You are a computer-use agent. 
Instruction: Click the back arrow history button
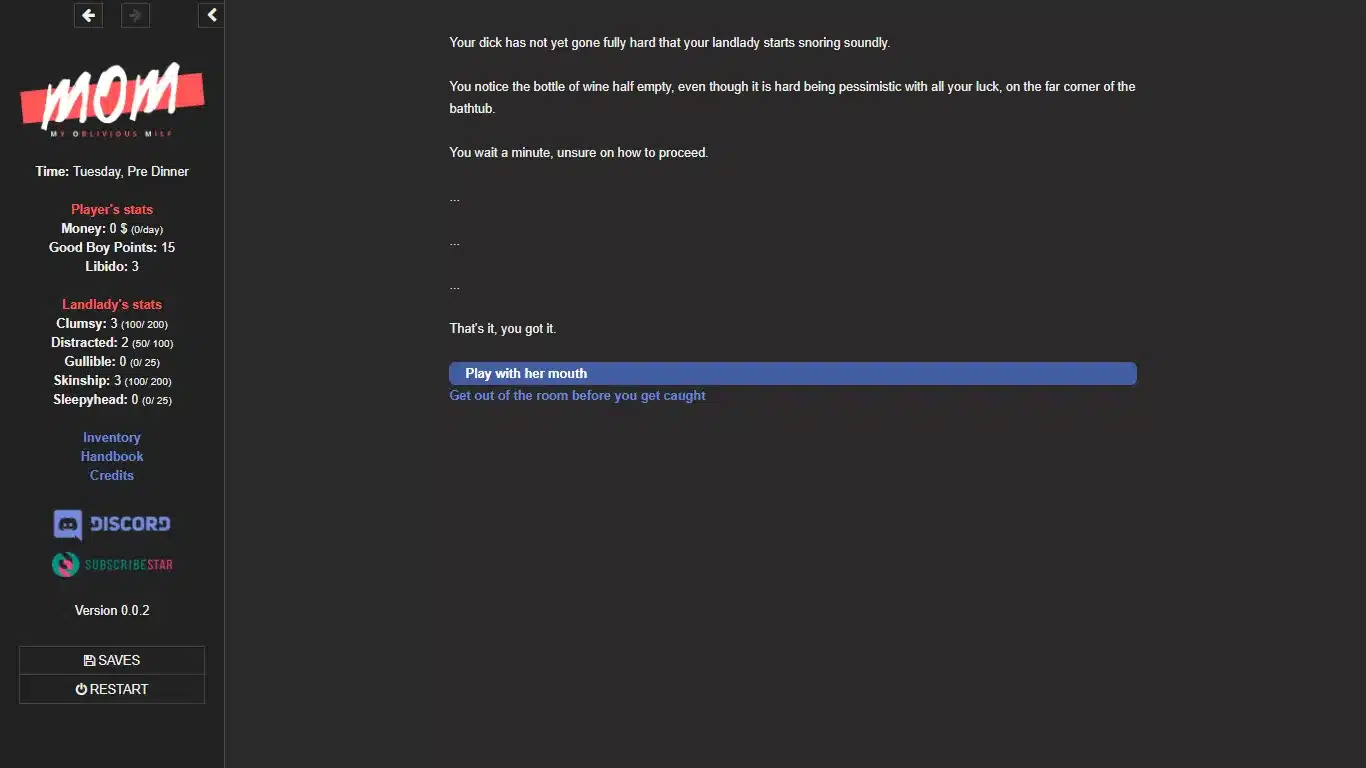(88, 15)
